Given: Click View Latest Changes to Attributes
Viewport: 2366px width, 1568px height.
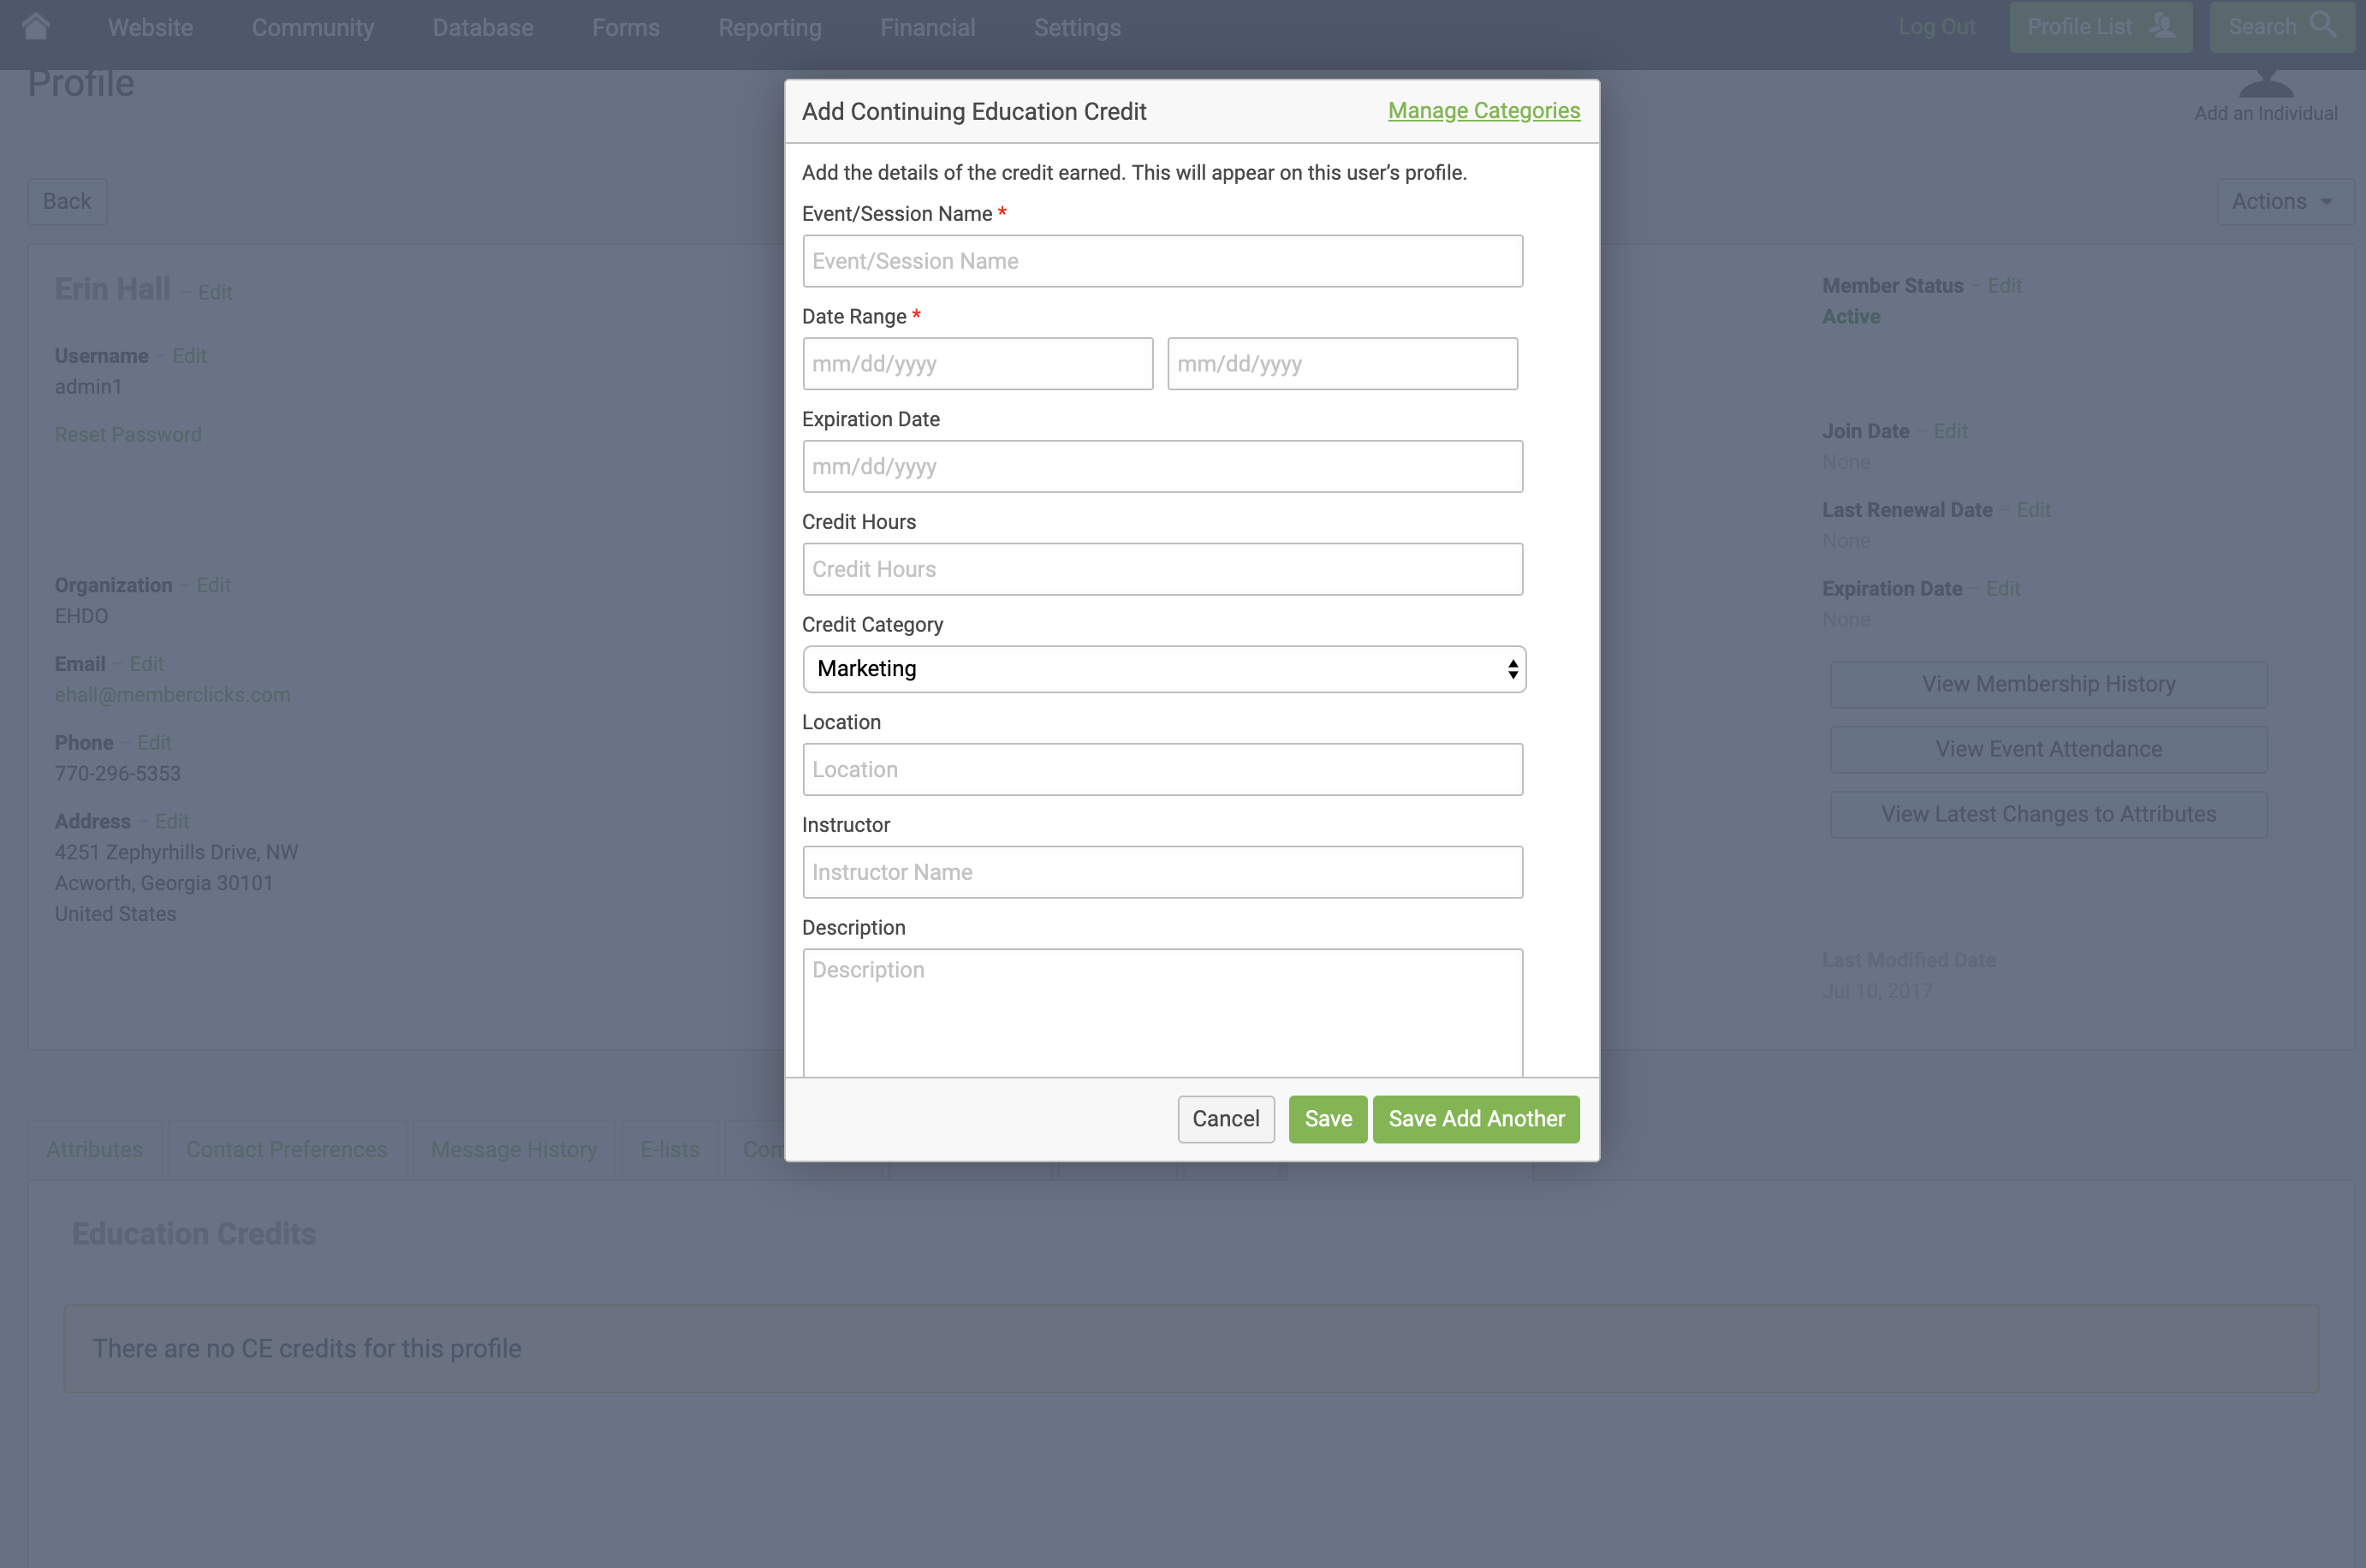Looking at the screenshot, I should click(2048, 814).
